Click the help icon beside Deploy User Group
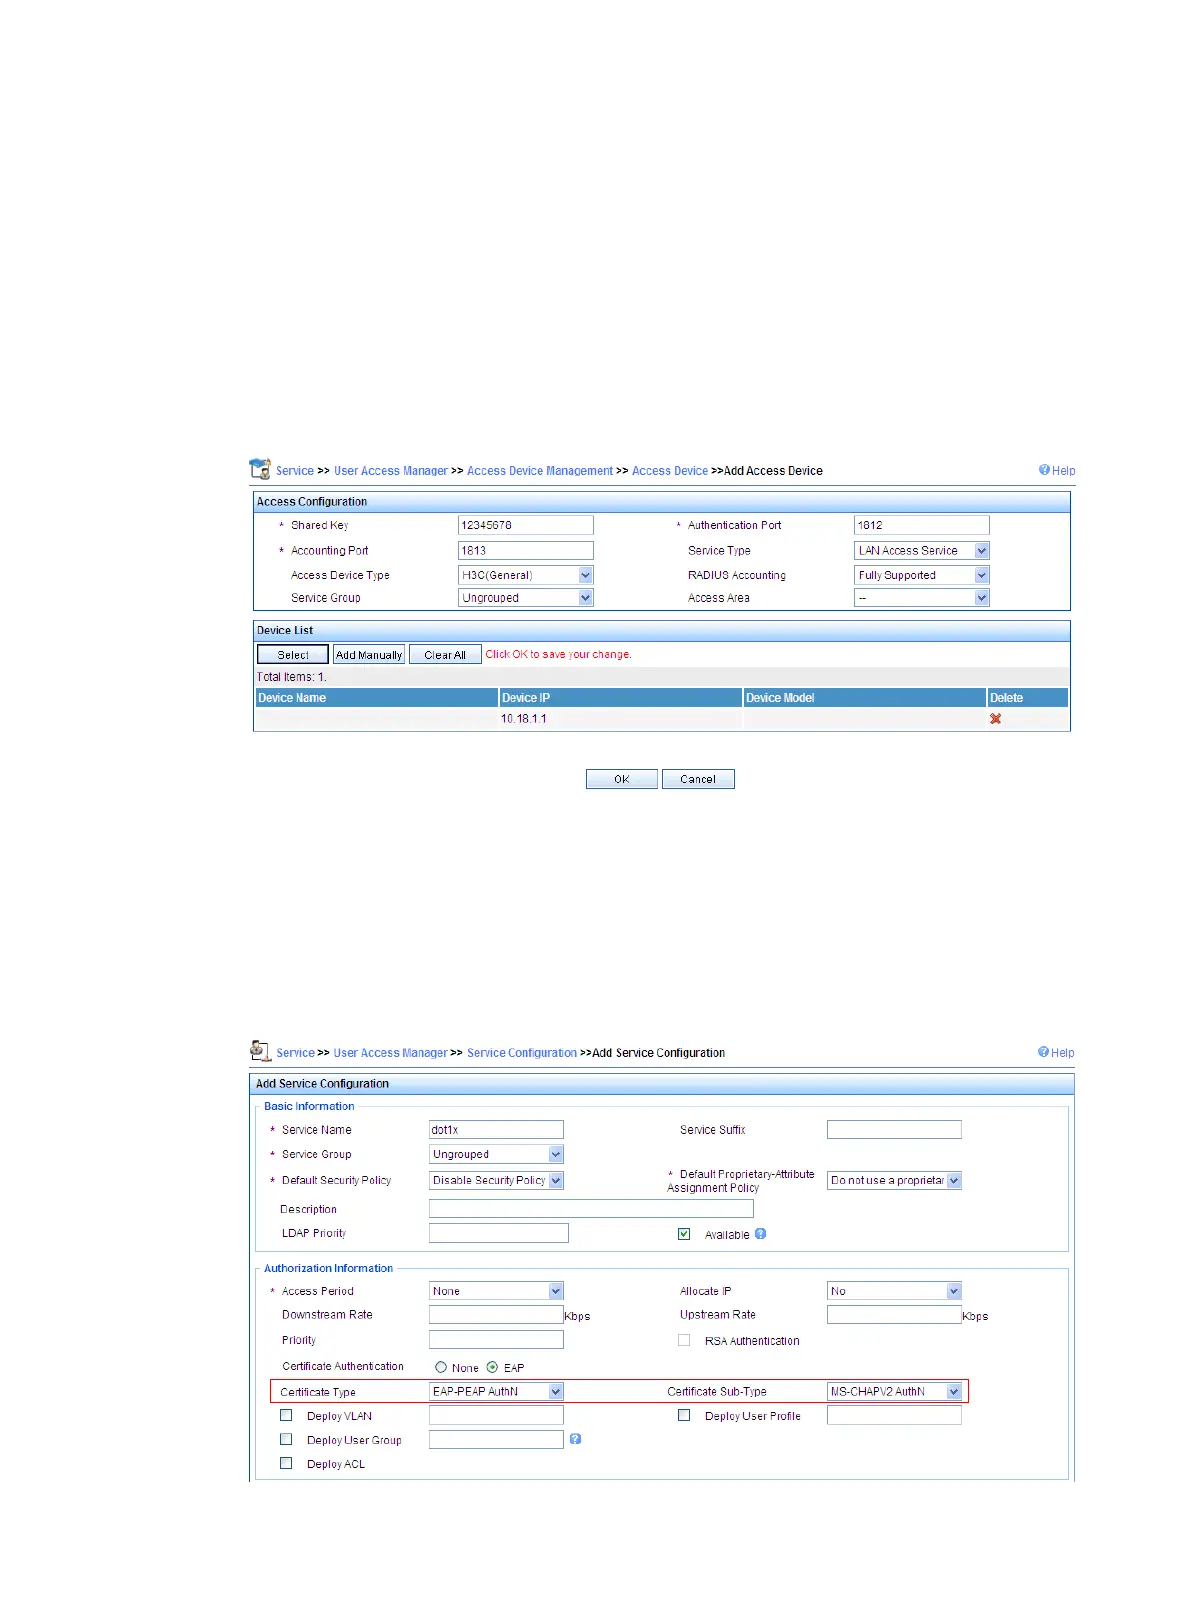This screenshot has height=1616, width=1190. click(575, 1439)
